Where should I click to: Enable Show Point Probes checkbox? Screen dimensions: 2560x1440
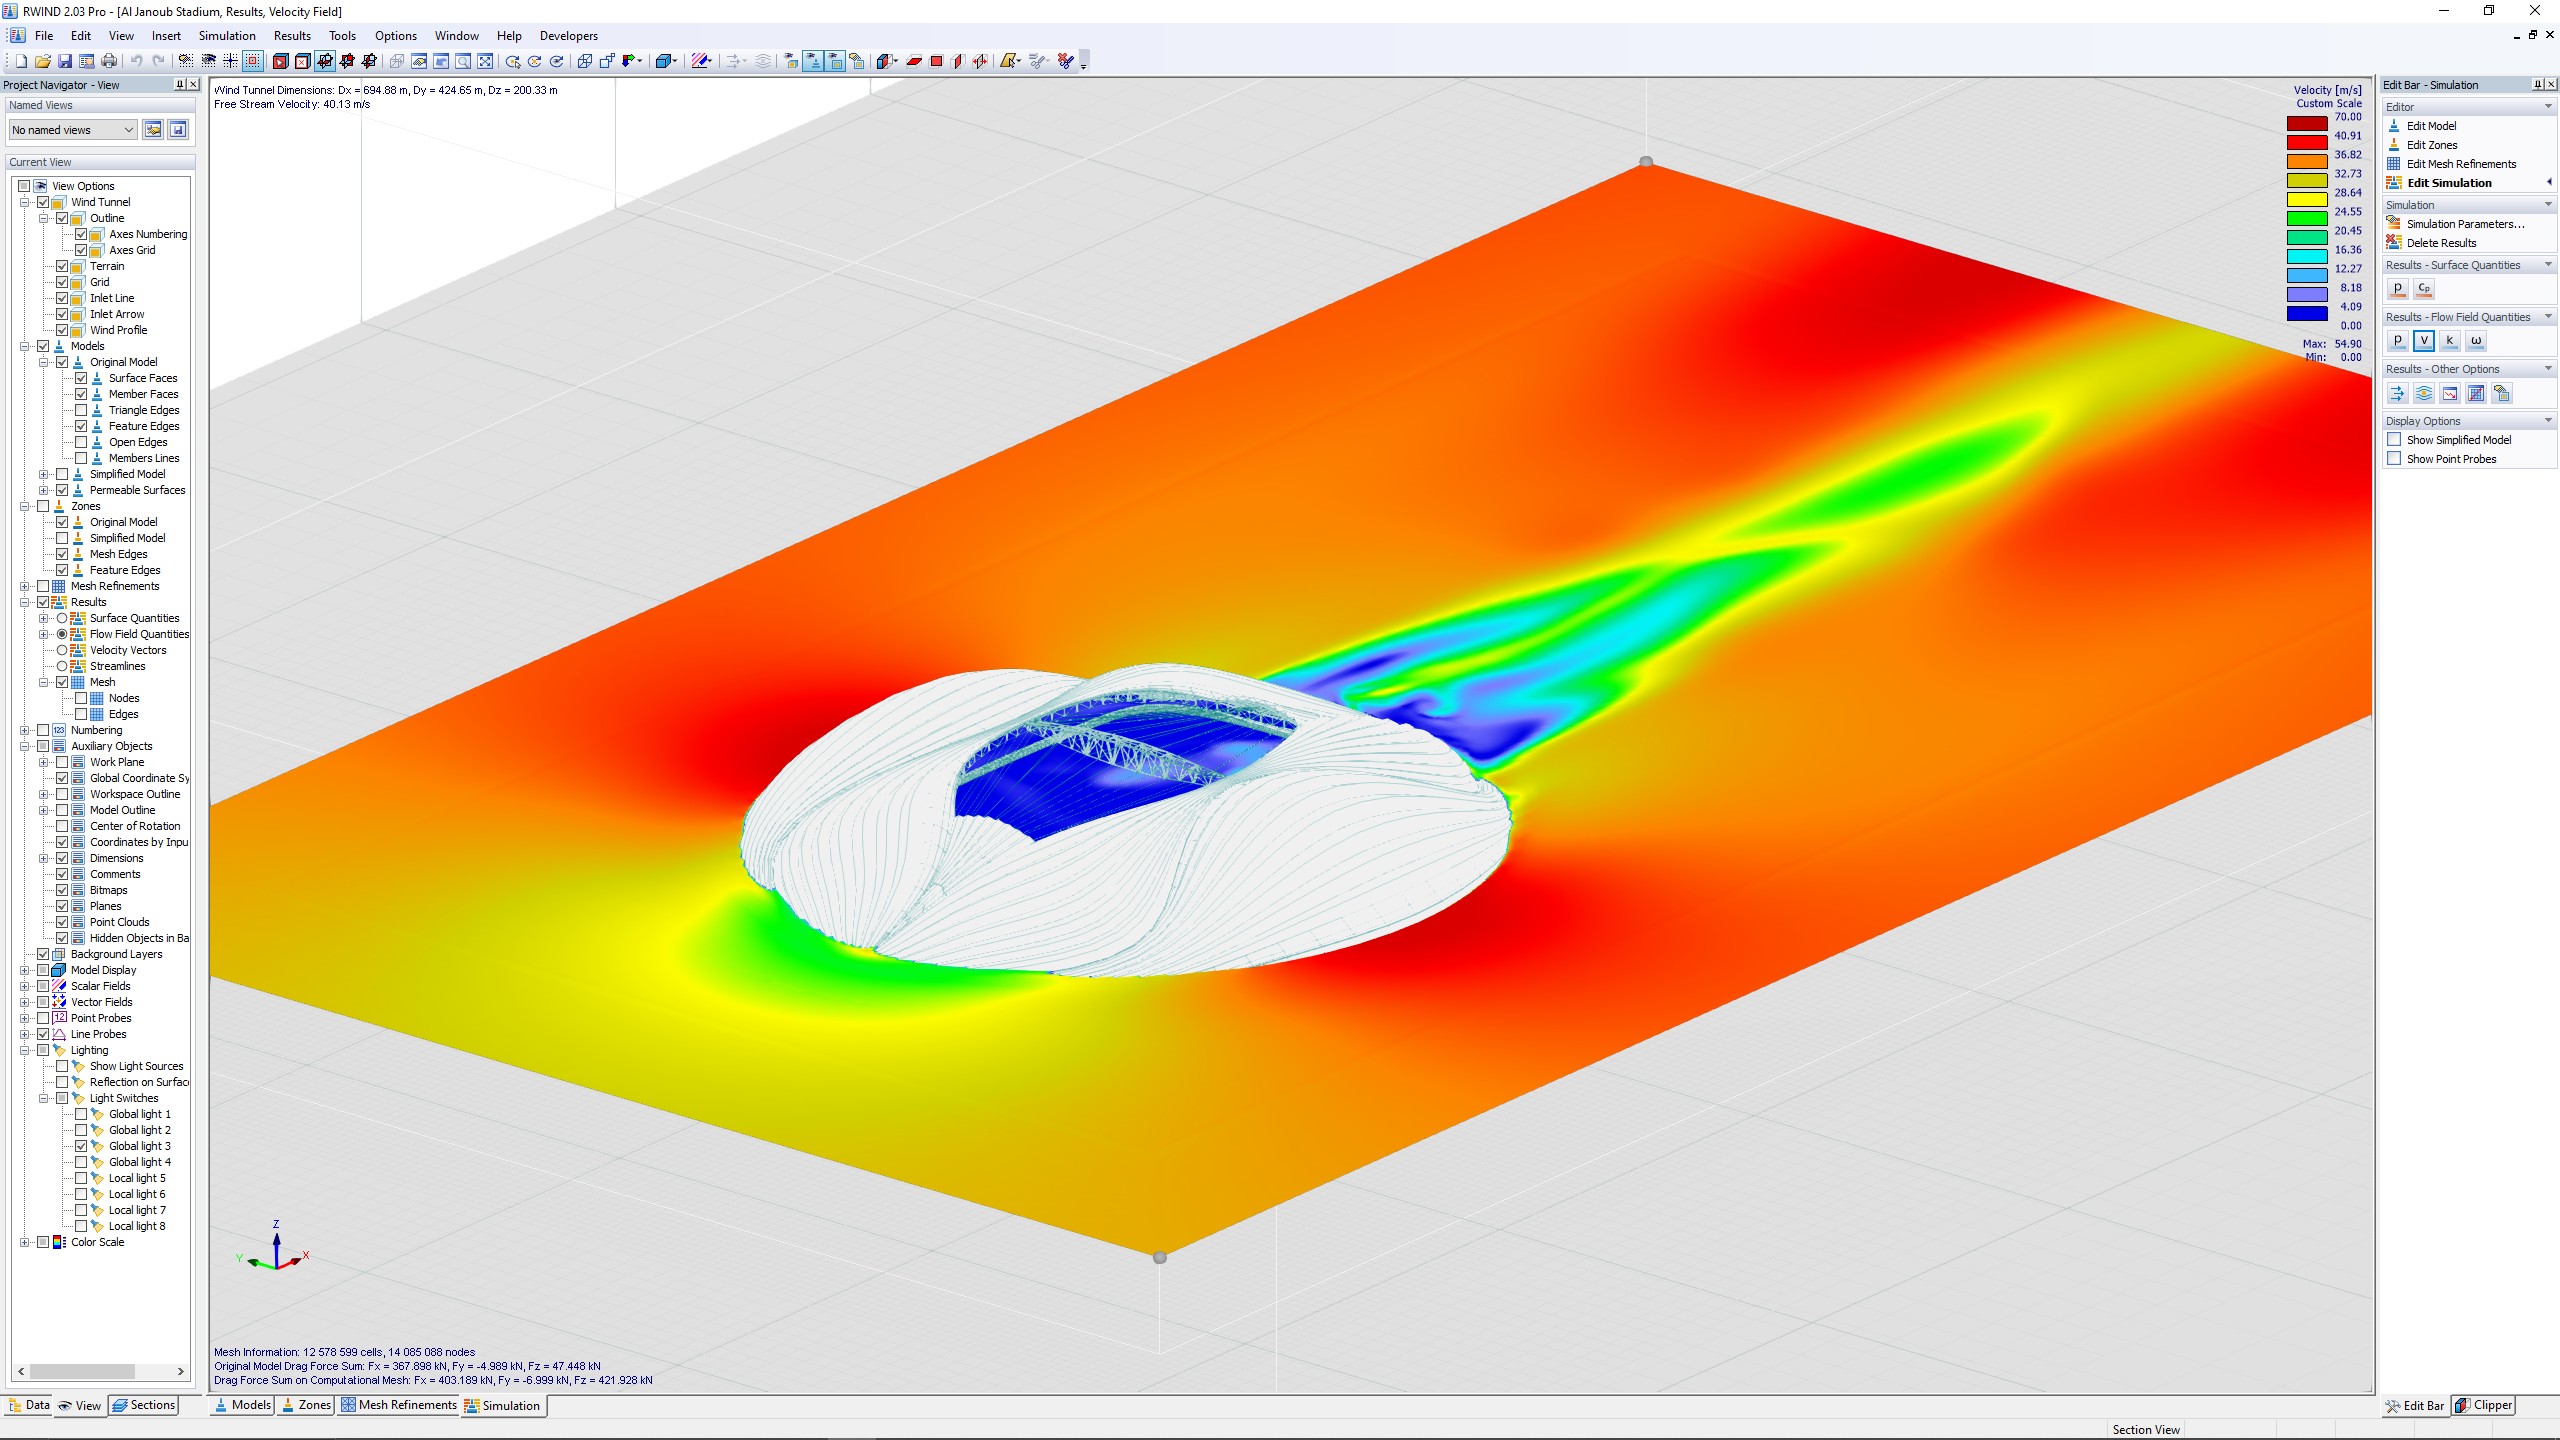point(2394,459)
